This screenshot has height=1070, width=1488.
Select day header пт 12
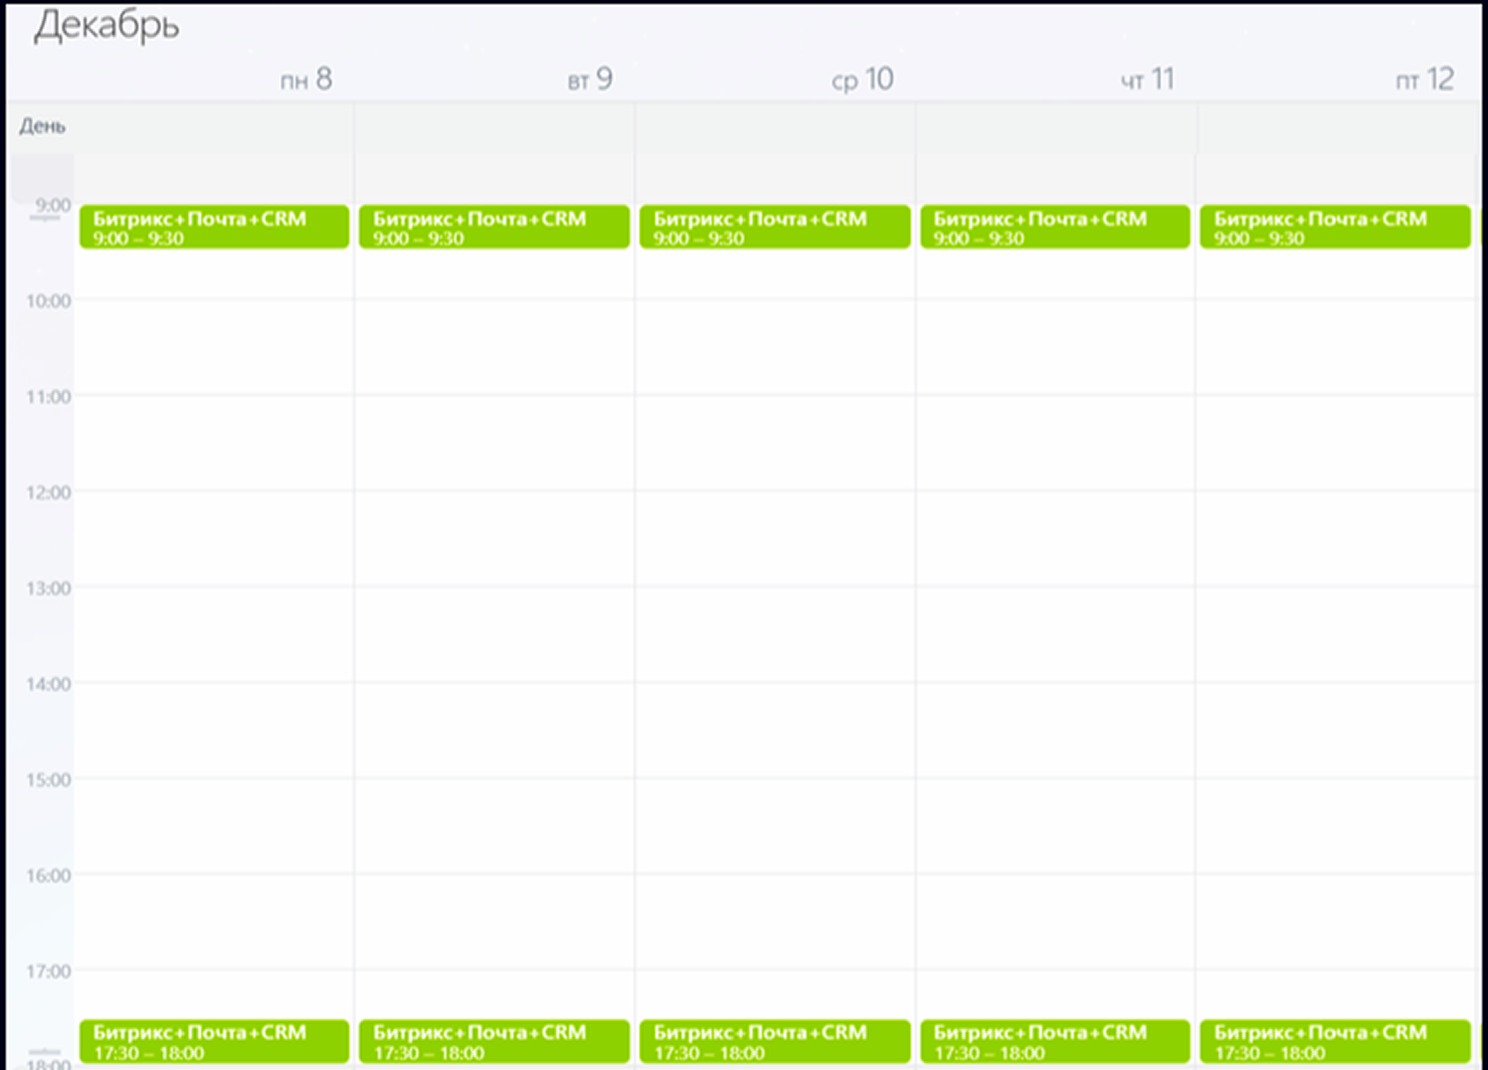(x=1425, y=79)
